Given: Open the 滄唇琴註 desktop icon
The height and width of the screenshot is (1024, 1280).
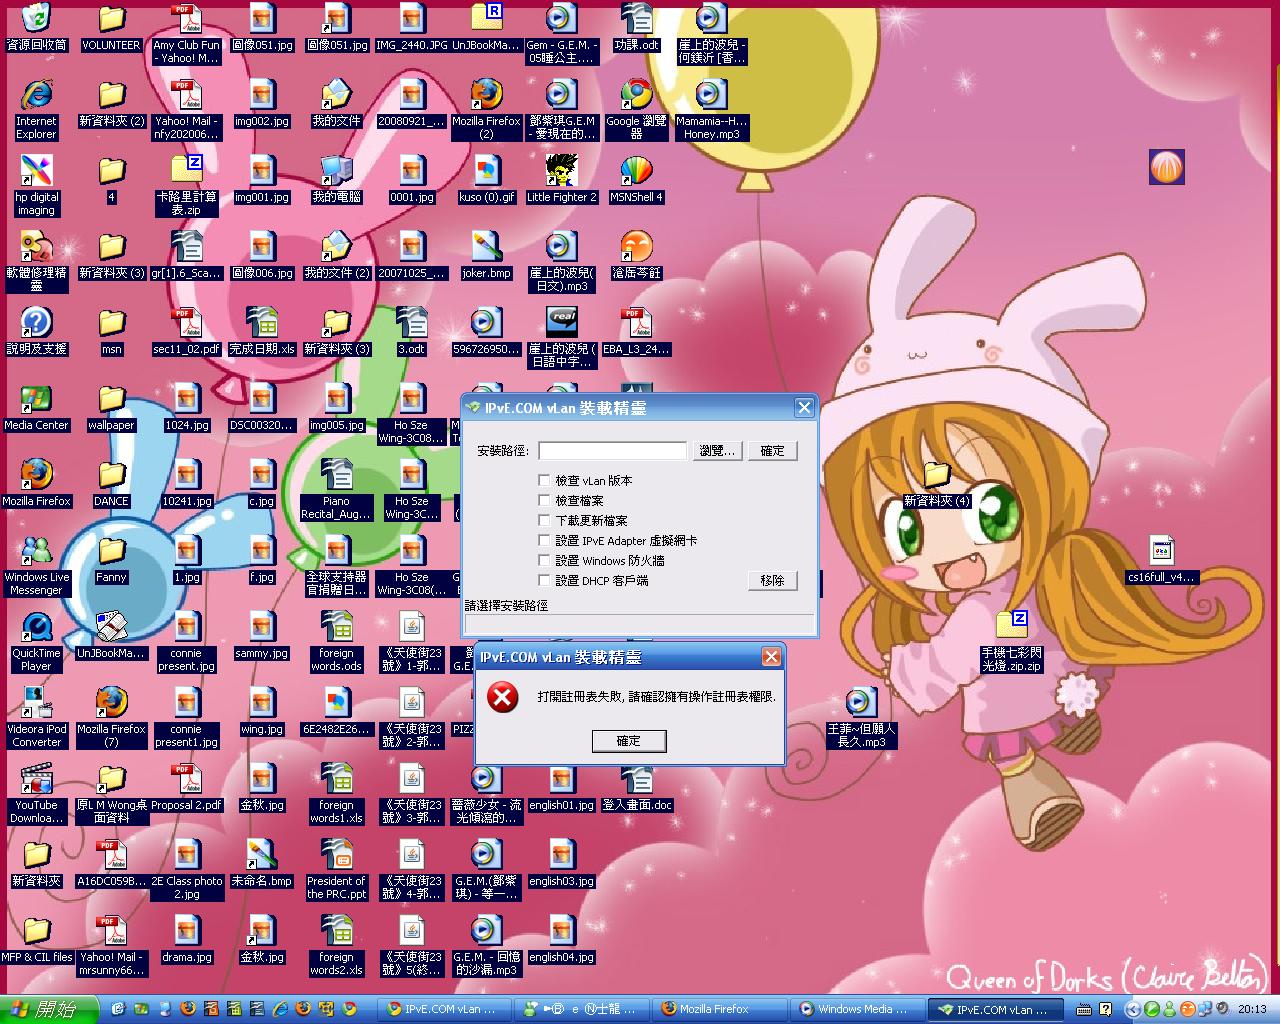Looking at the screenshot, I should pos(636,255).
